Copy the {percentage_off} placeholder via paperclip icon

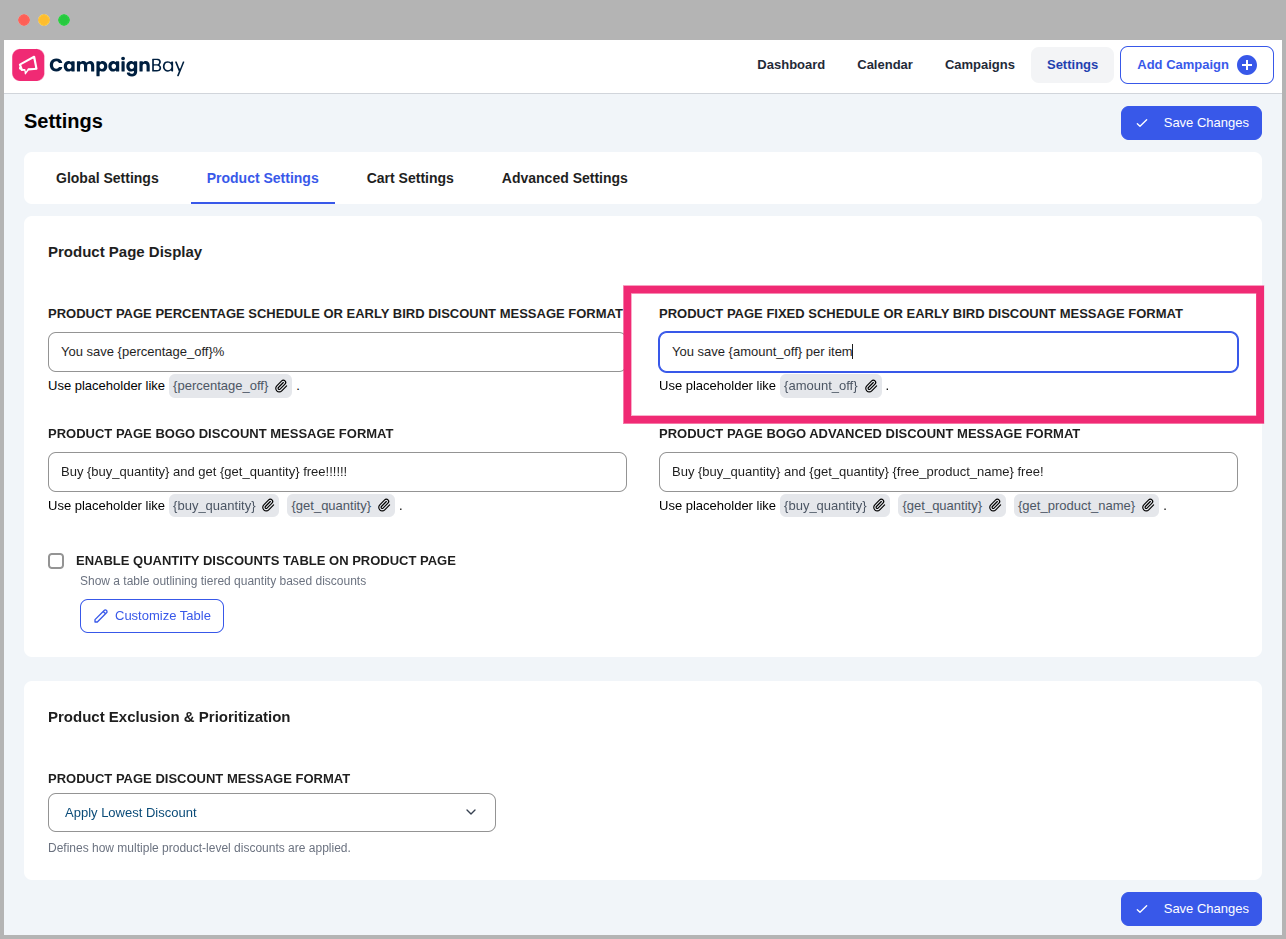pyautogui.click(x=282, y=386)
